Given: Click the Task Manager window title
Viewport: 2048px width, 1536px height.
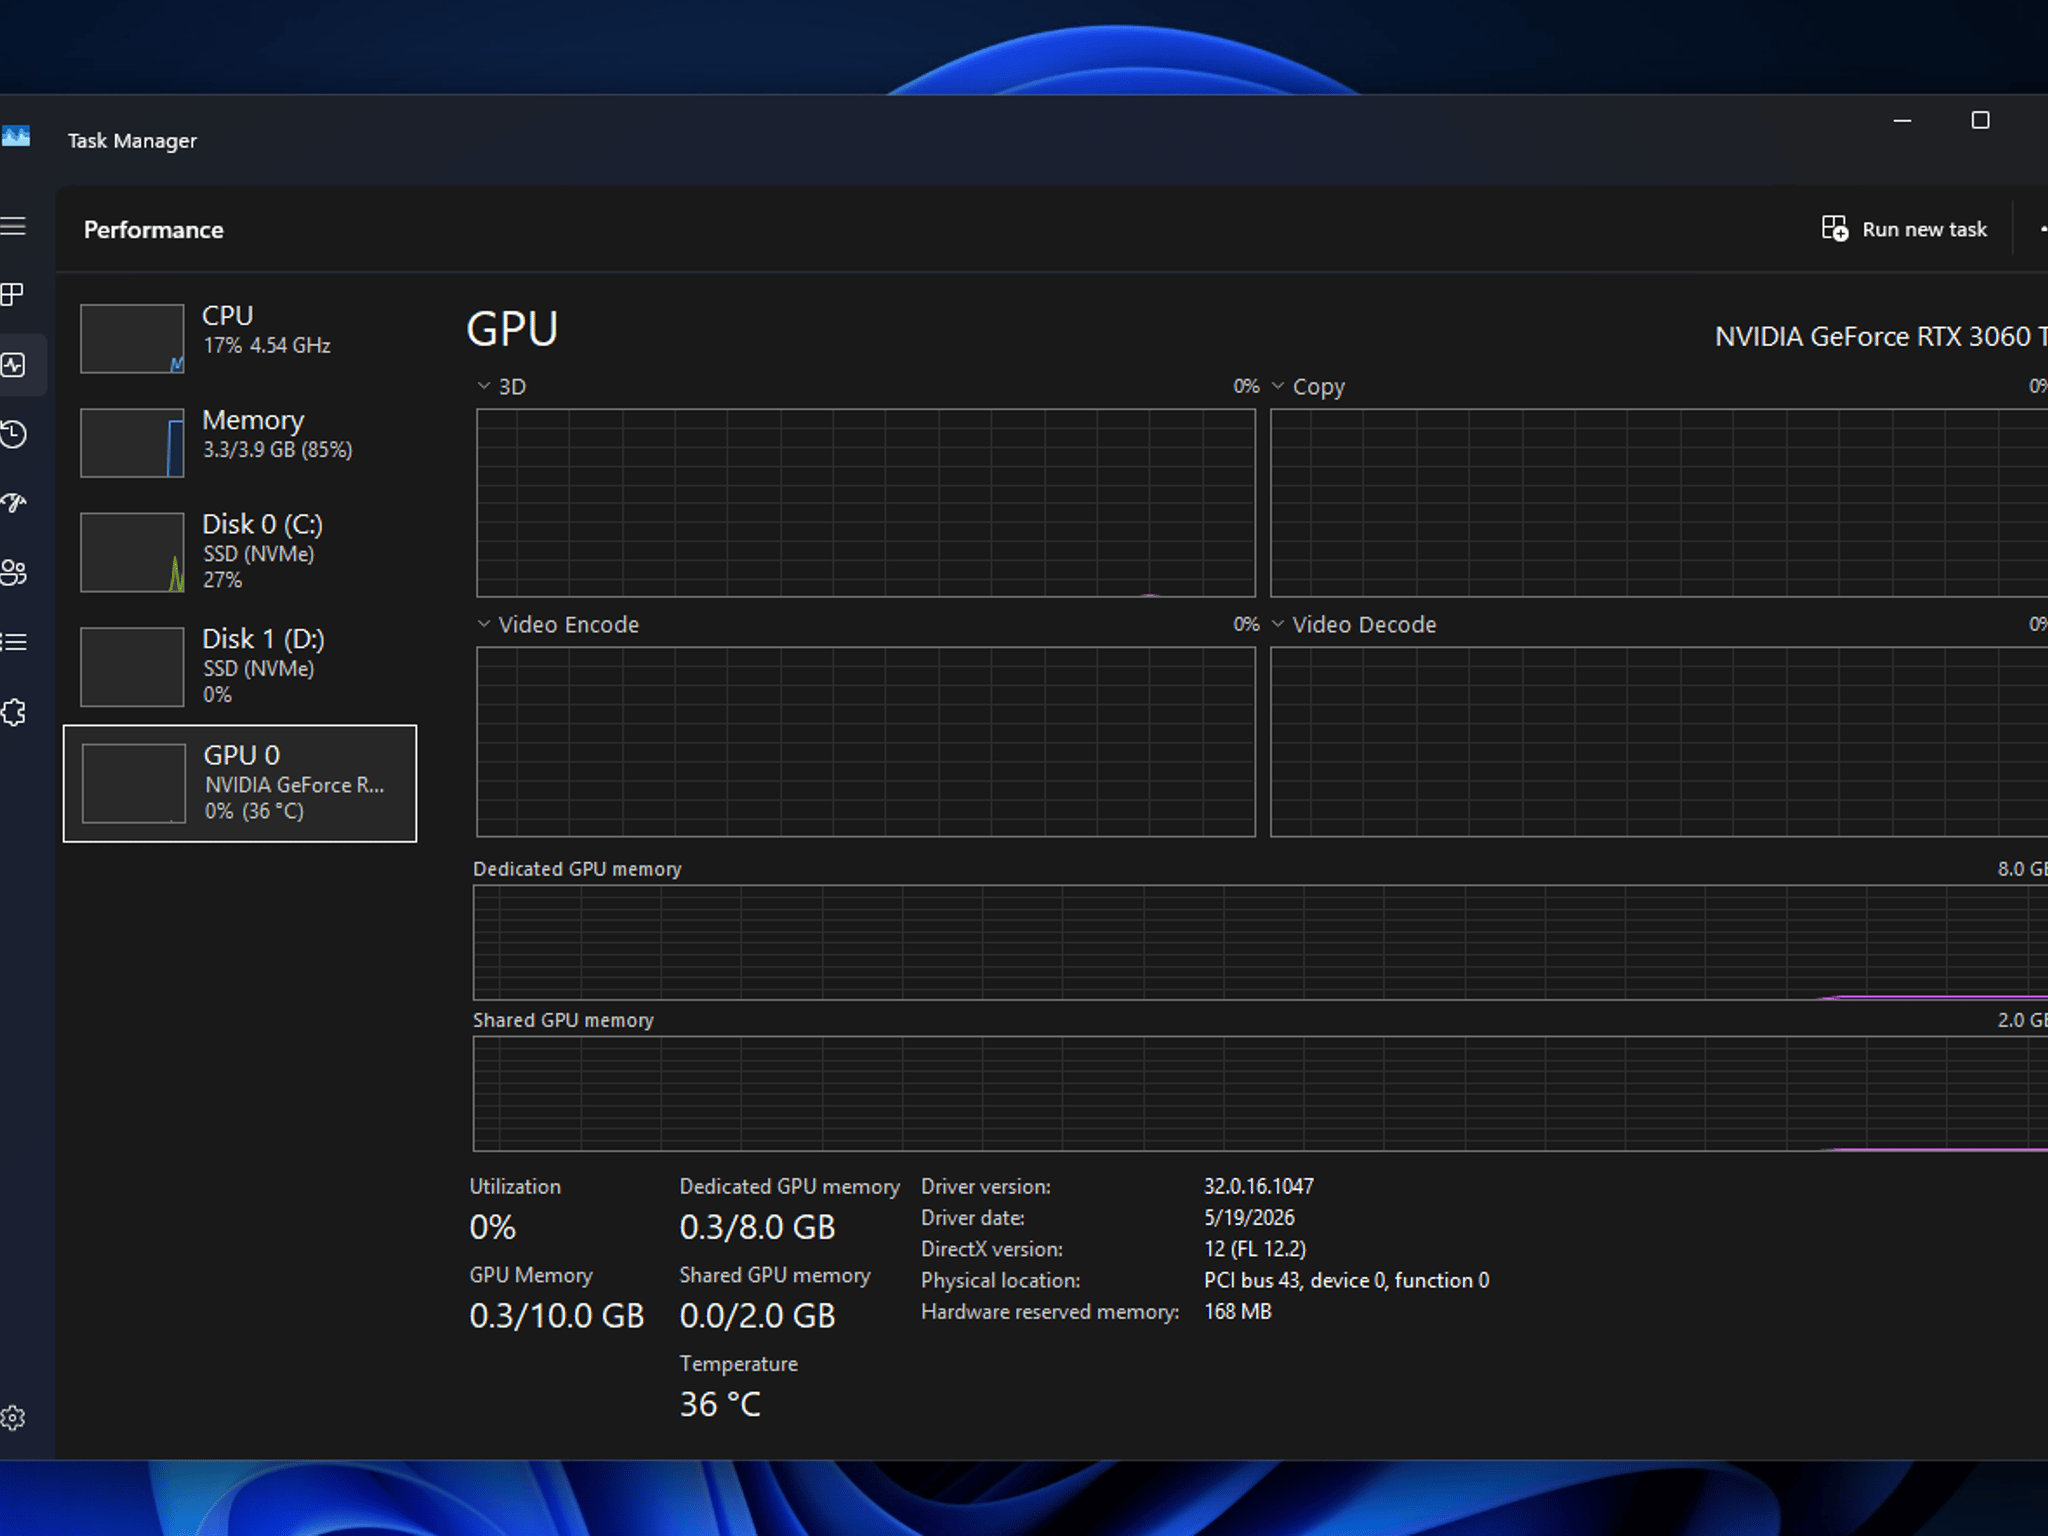Looking at the screenshot, I should [132, 141].
